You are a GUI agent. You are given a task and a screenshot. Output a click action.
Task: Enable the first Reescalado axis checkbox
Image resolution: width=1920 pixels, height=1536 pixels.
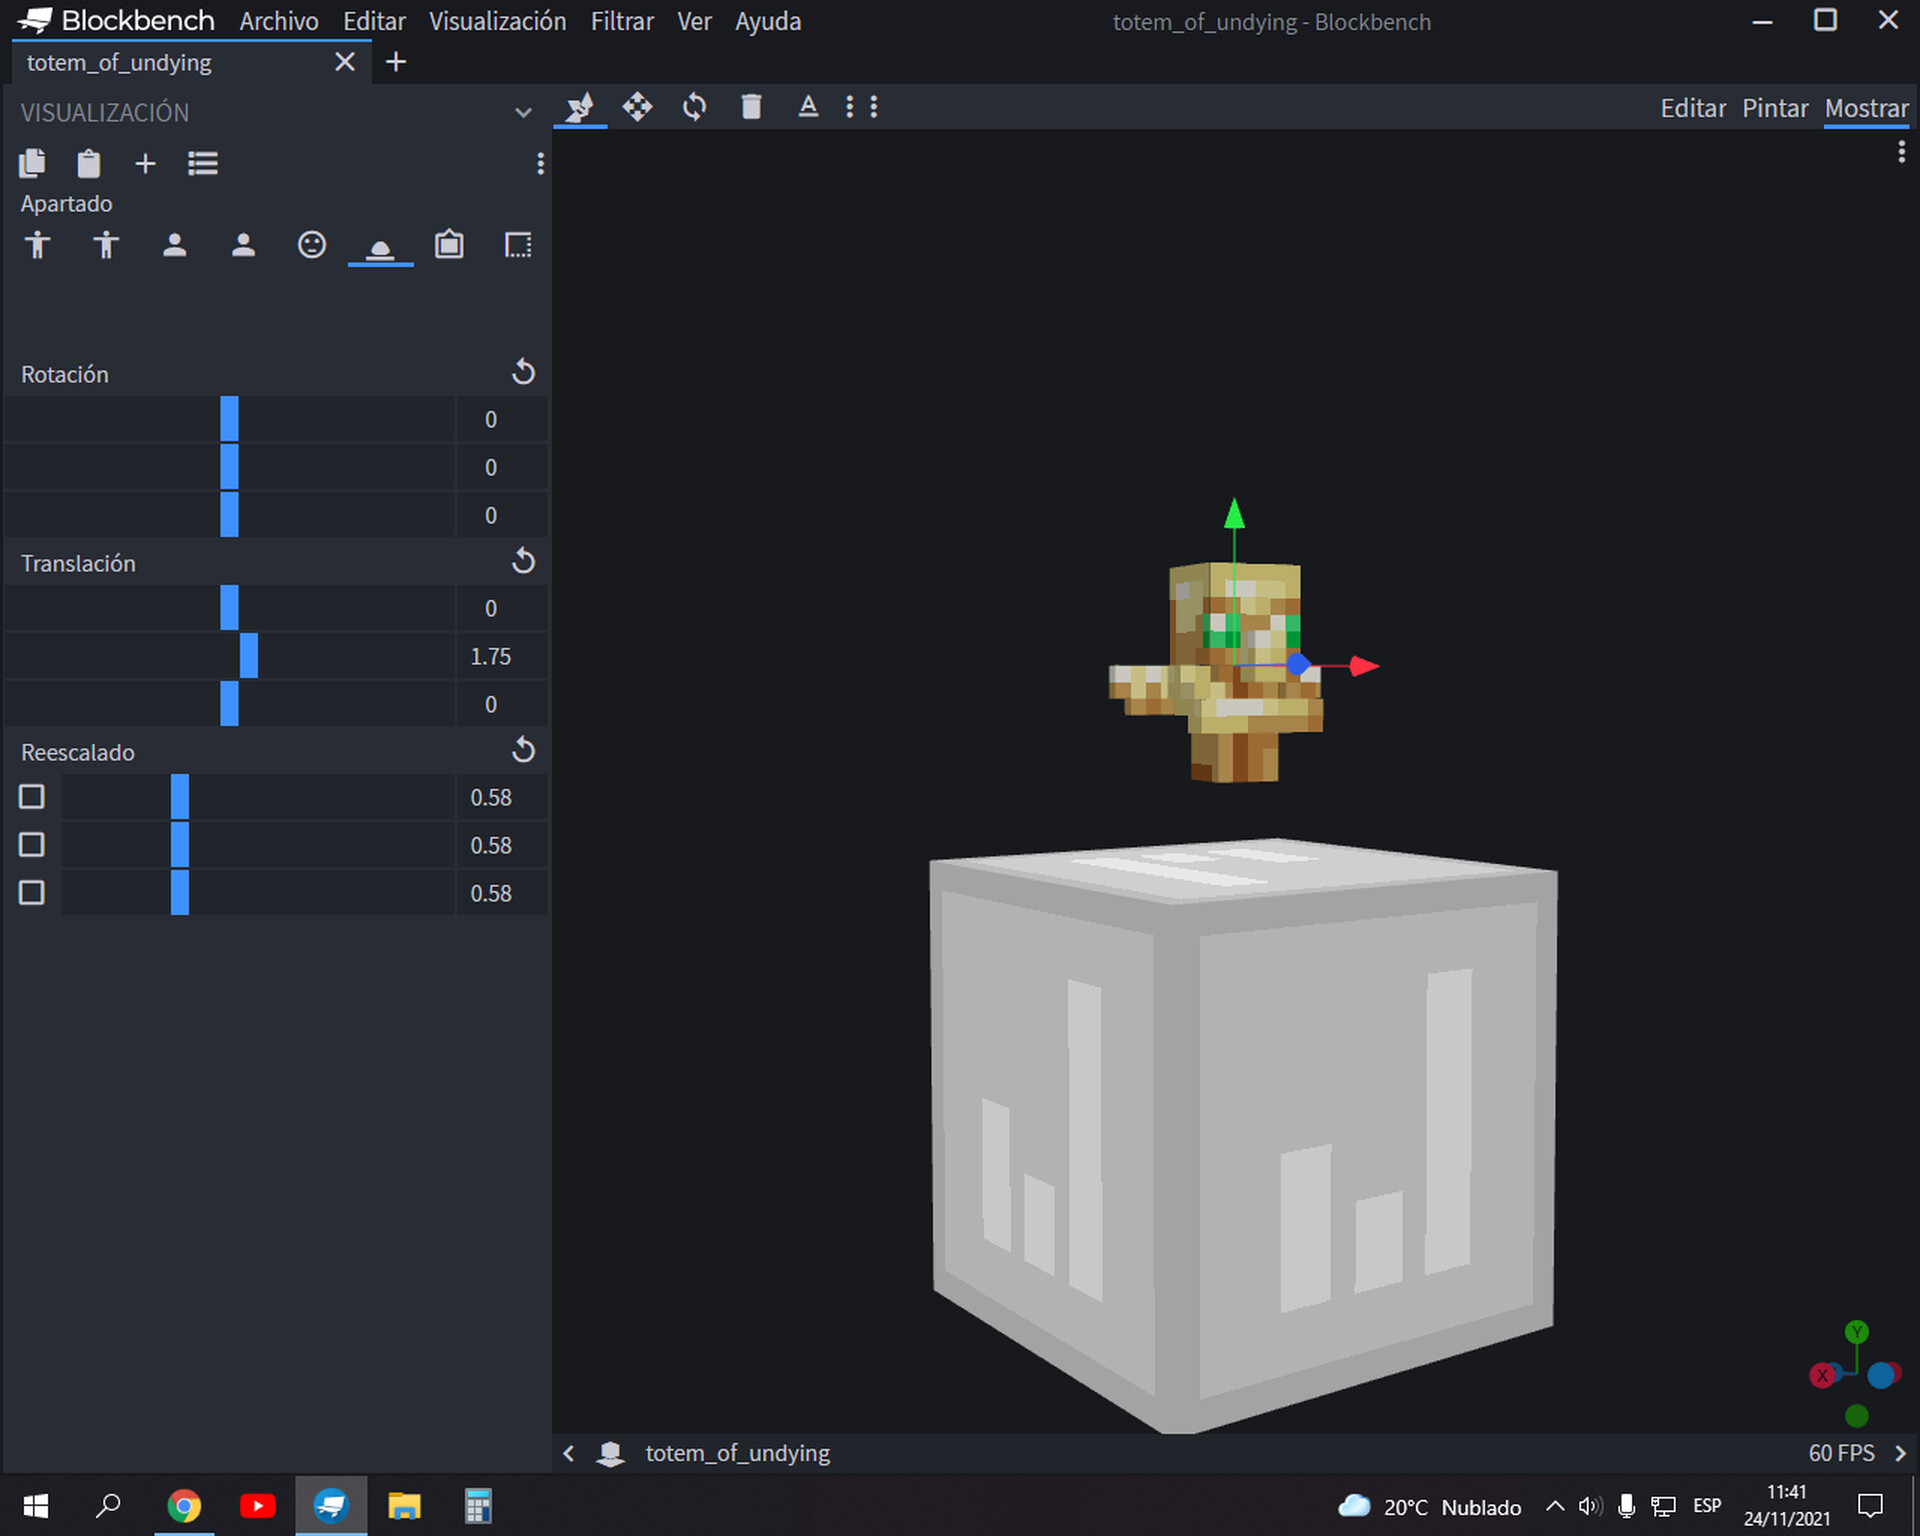(31, 797)
